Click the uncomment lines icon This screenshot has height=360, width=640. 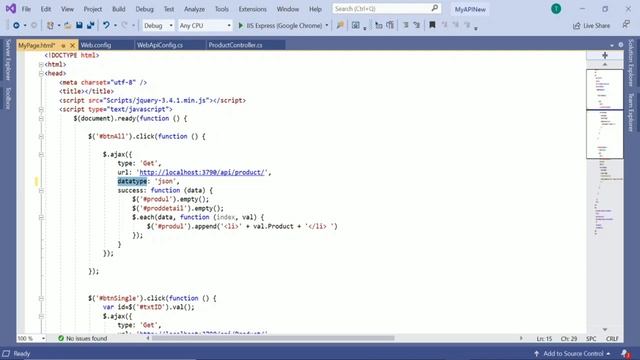click(417, 25)
